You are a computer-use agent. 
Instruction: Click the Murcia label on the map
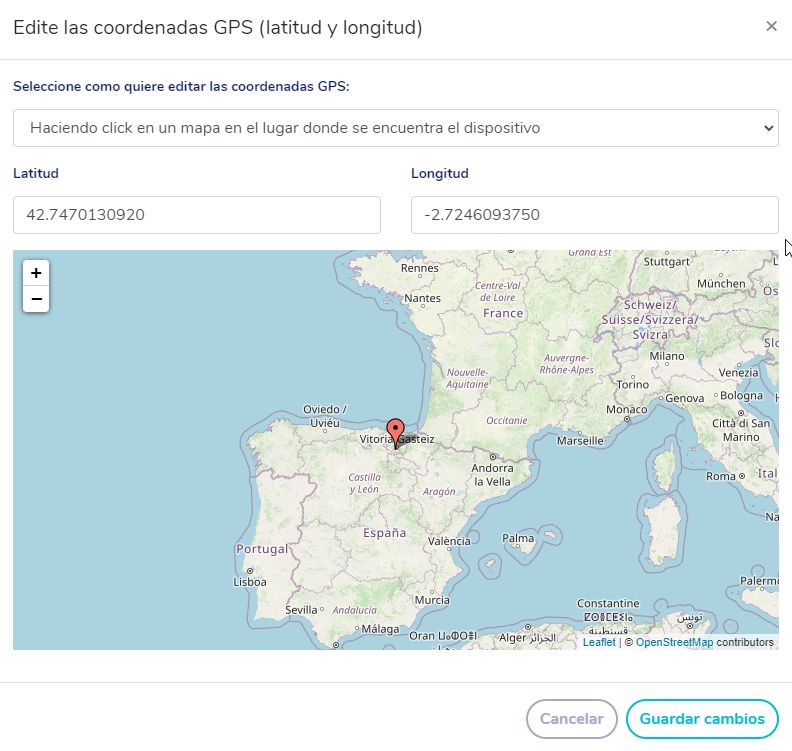432,600
